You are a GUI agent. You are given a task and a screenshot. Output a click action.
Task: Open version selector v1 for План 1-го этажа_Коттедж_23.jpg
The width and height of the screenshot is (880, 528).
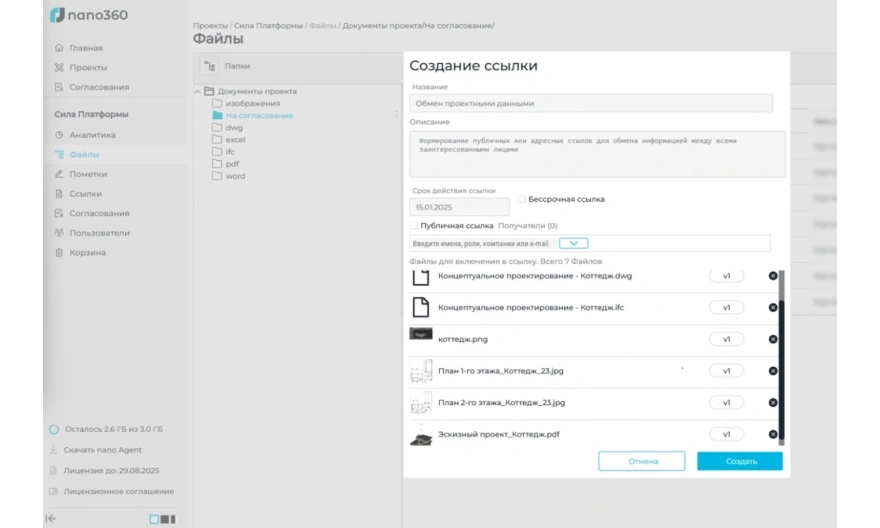[726, 371]
